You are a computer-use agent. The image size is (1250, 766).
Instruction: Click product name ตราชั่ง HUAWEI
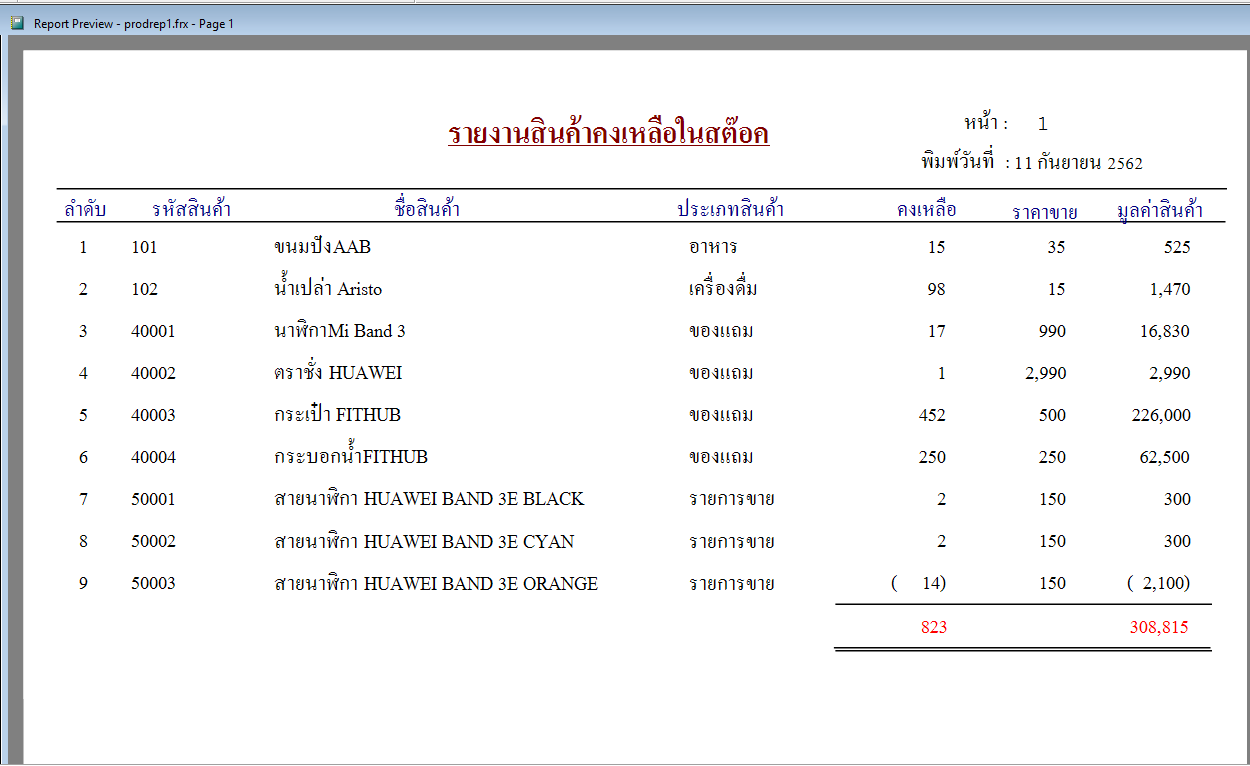pos(338,372)
